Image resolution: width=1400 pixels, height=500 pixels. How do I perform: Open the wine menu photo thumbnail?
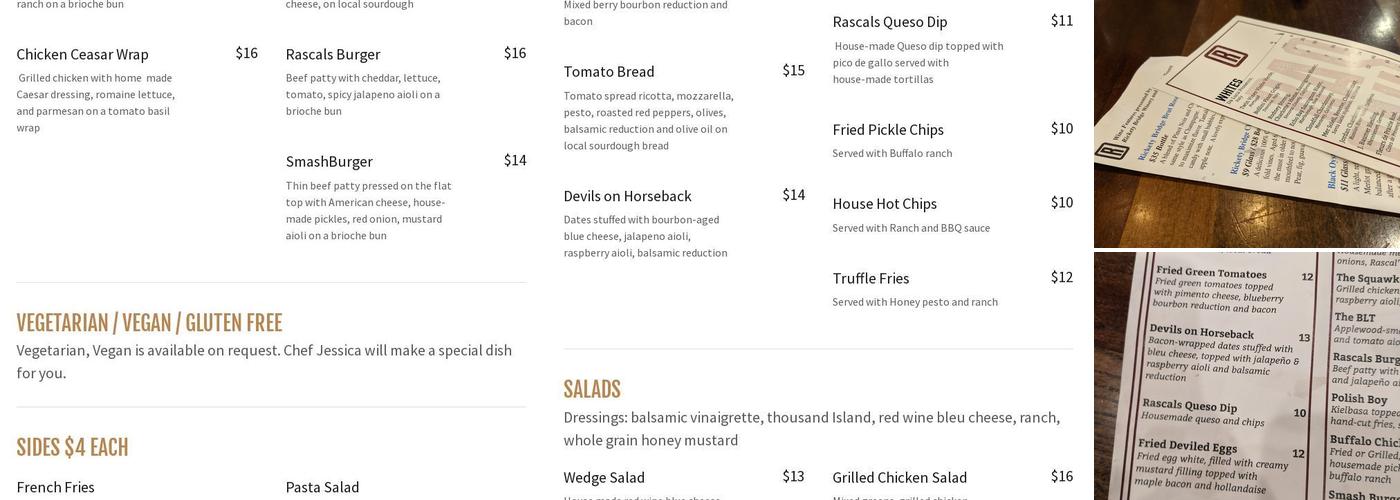(1246, 123)
